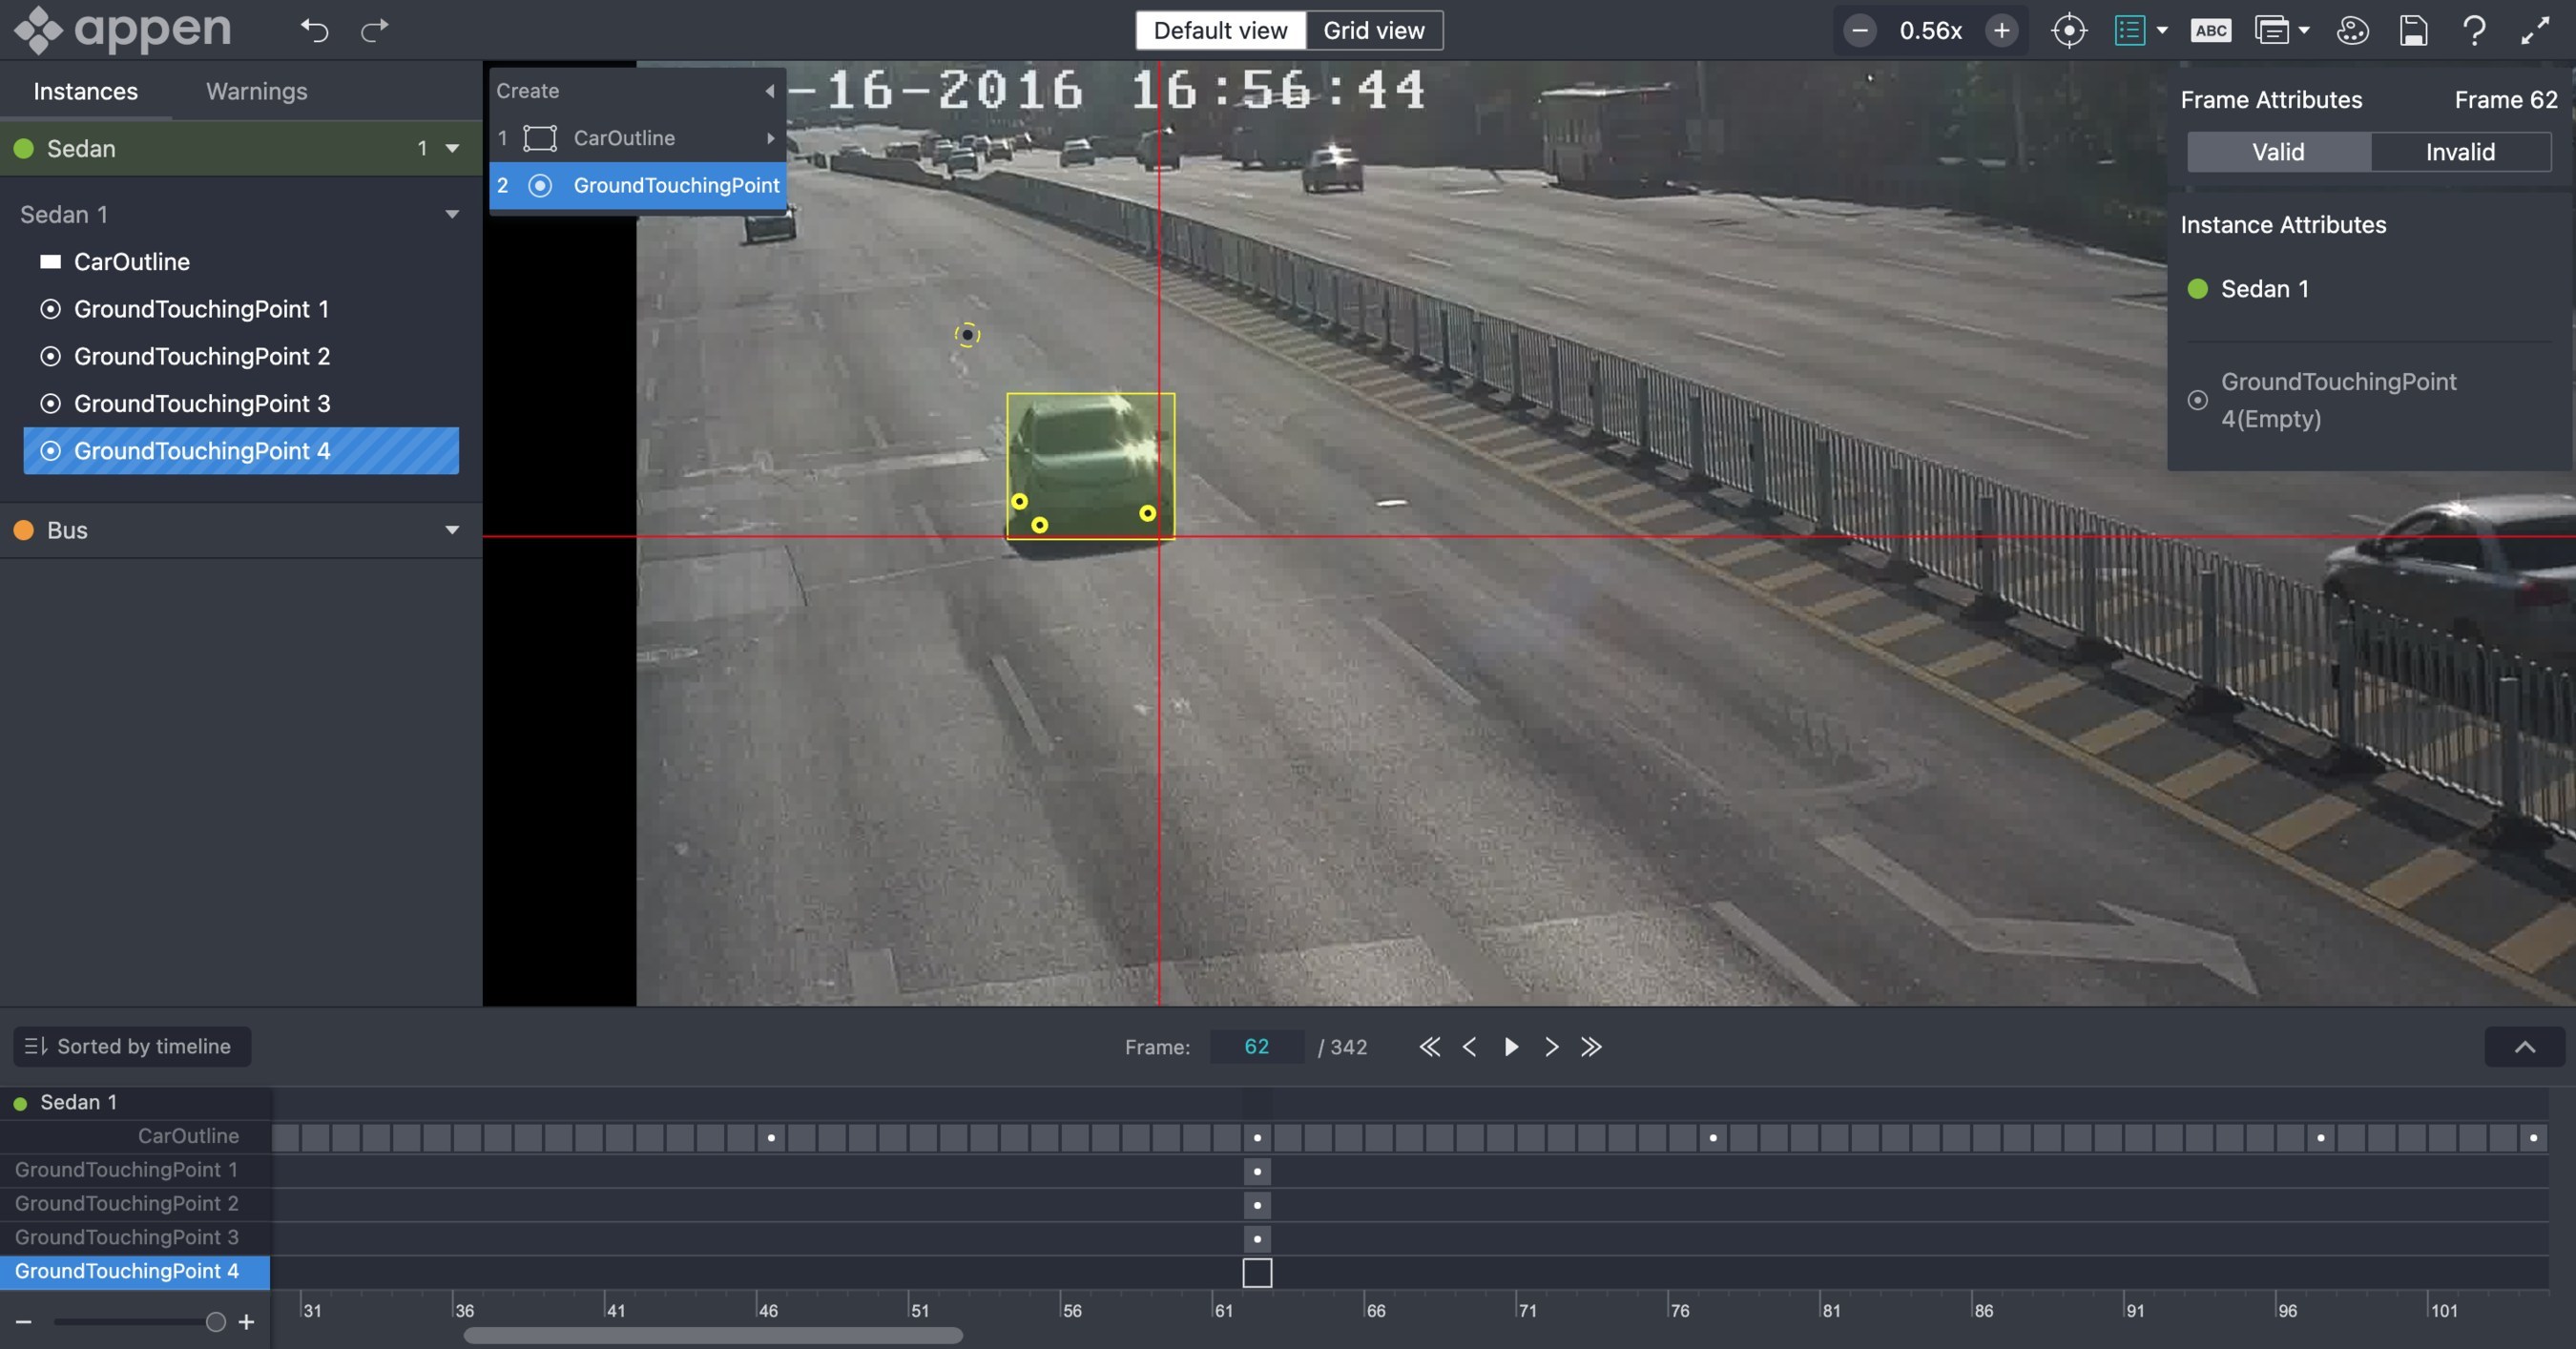Click the frame number input field
Viewport: 2576px width, 1349px height.
pyautogui.click(x=1256, y=1047)
